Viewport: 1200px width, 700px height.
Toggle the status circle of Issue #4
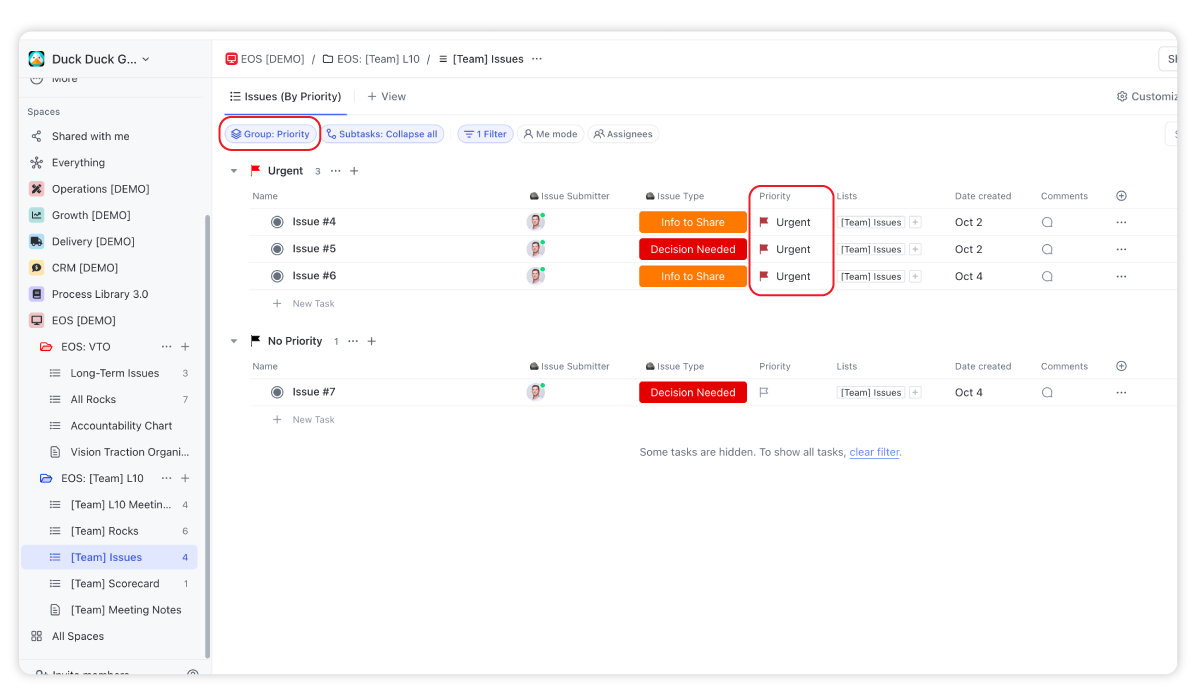pos(277,222)
